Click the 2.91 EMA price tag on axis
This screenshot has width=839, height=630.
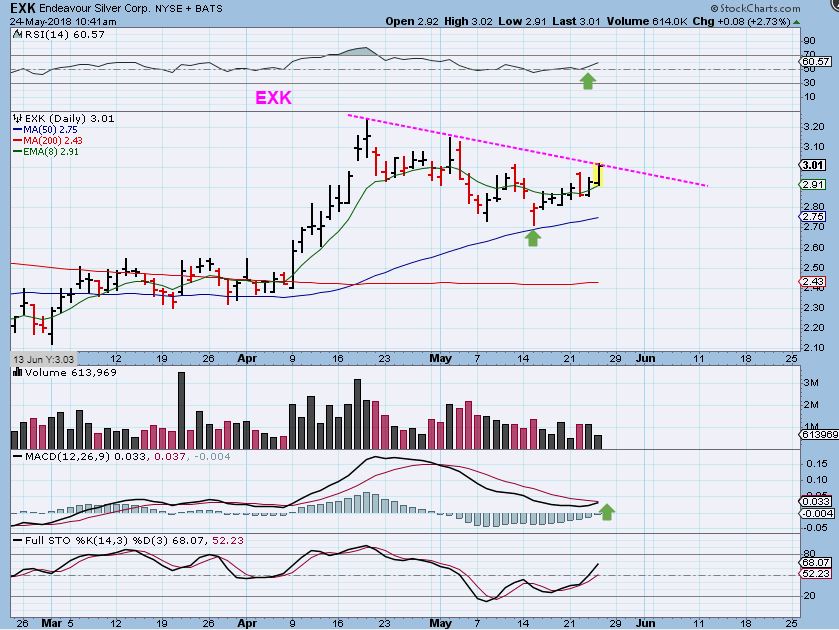pyautogui.click(x=813, y=184)
